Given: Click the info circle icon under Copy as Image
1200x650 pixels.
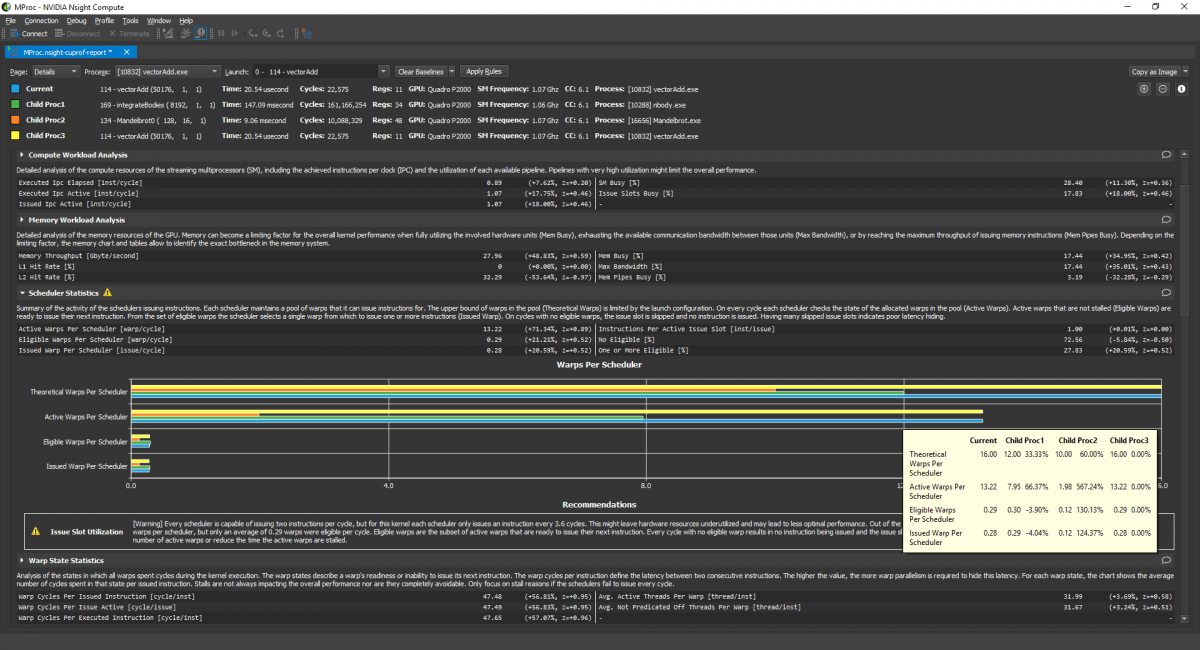Looking at the screenshot, I should [1181, 89].
